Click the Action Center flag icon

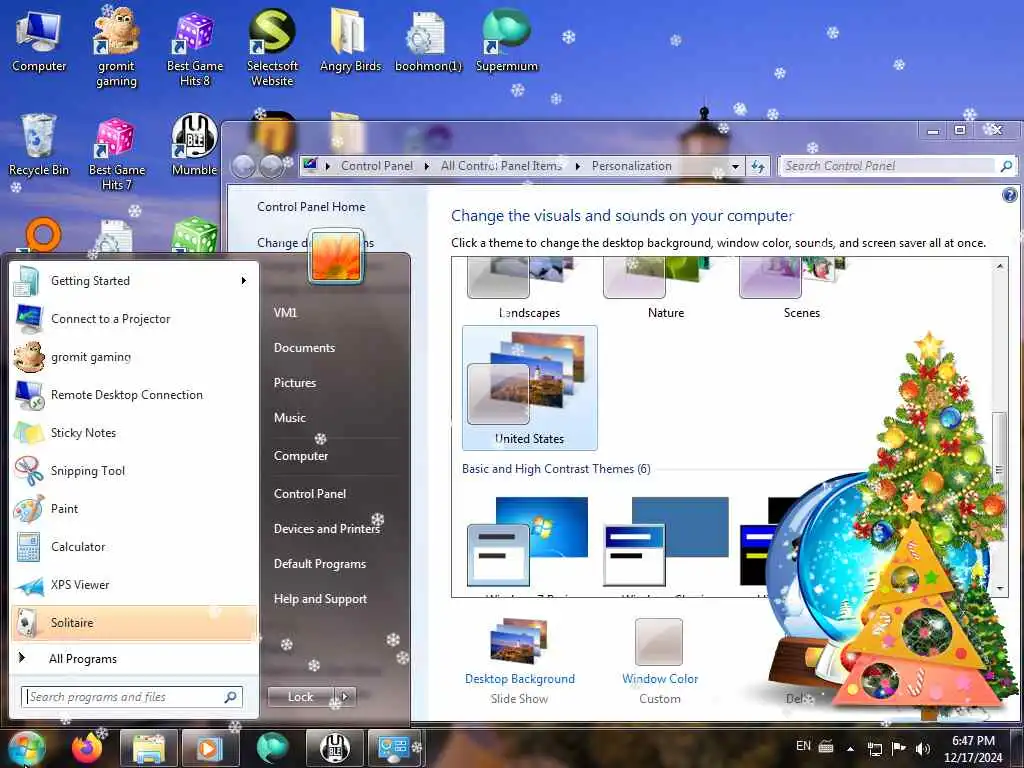899,748
